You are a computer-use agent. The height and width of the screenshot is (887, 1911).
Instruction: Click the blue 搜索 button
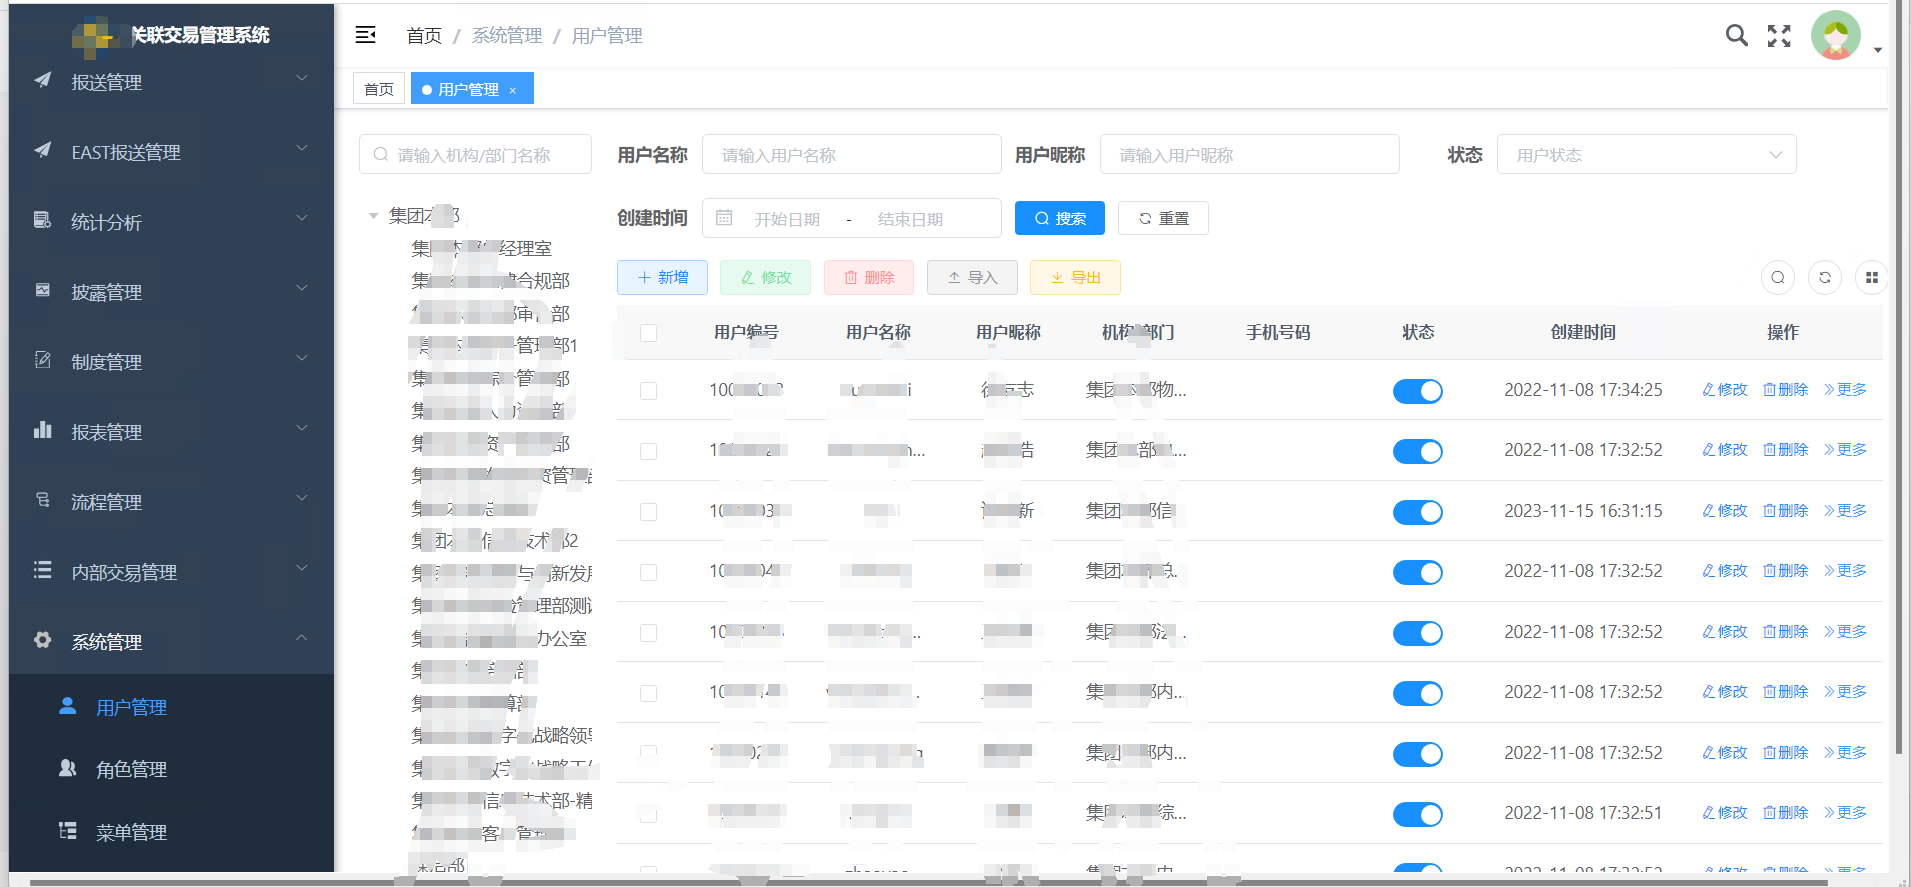[1060, 218]
